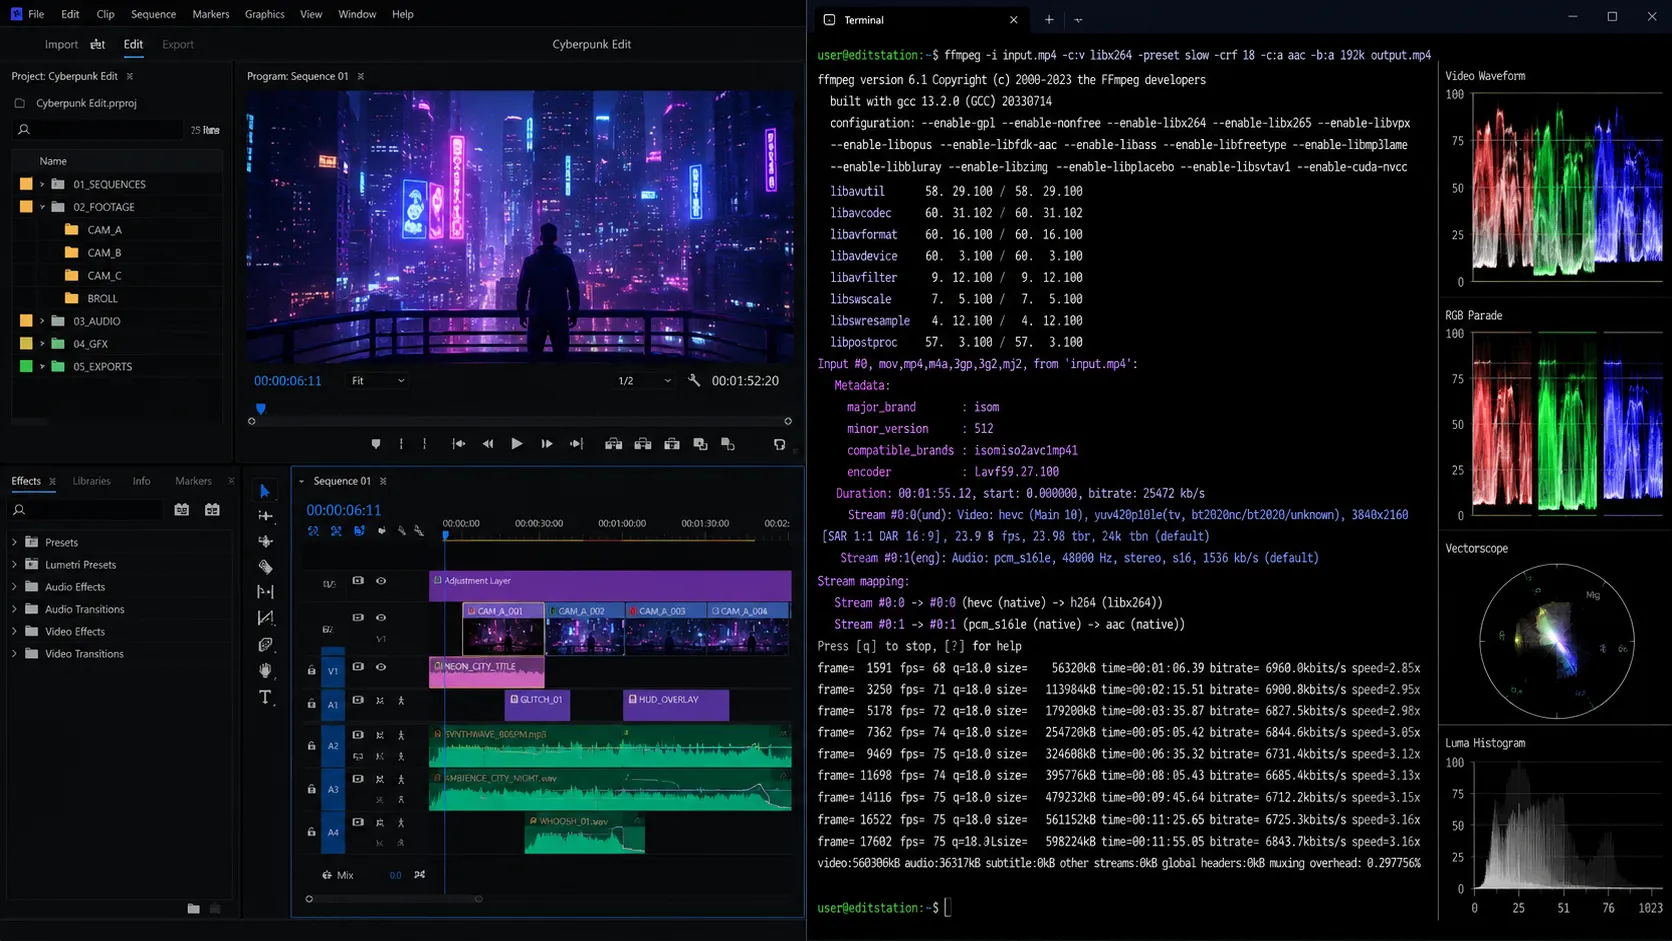Click the timeline zoom scroll bar

point(394,899)
